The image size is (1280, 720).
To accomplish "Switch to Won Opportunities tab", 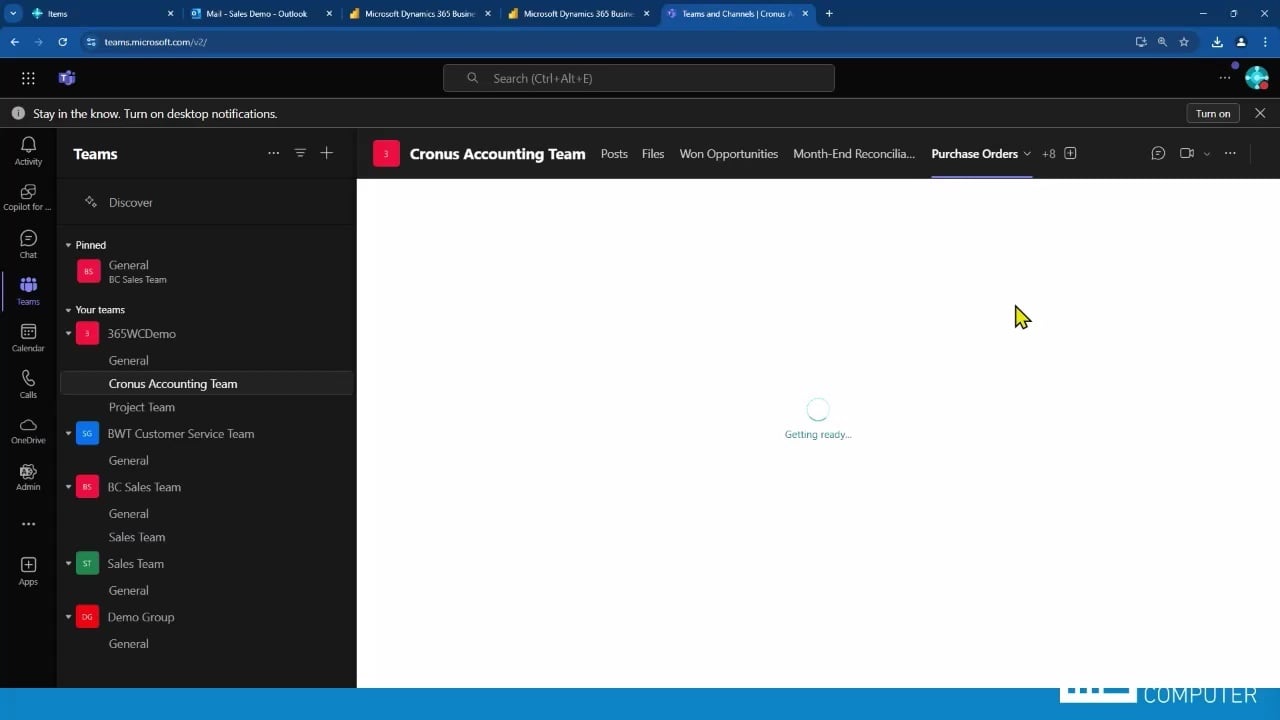I will point(728,154).
